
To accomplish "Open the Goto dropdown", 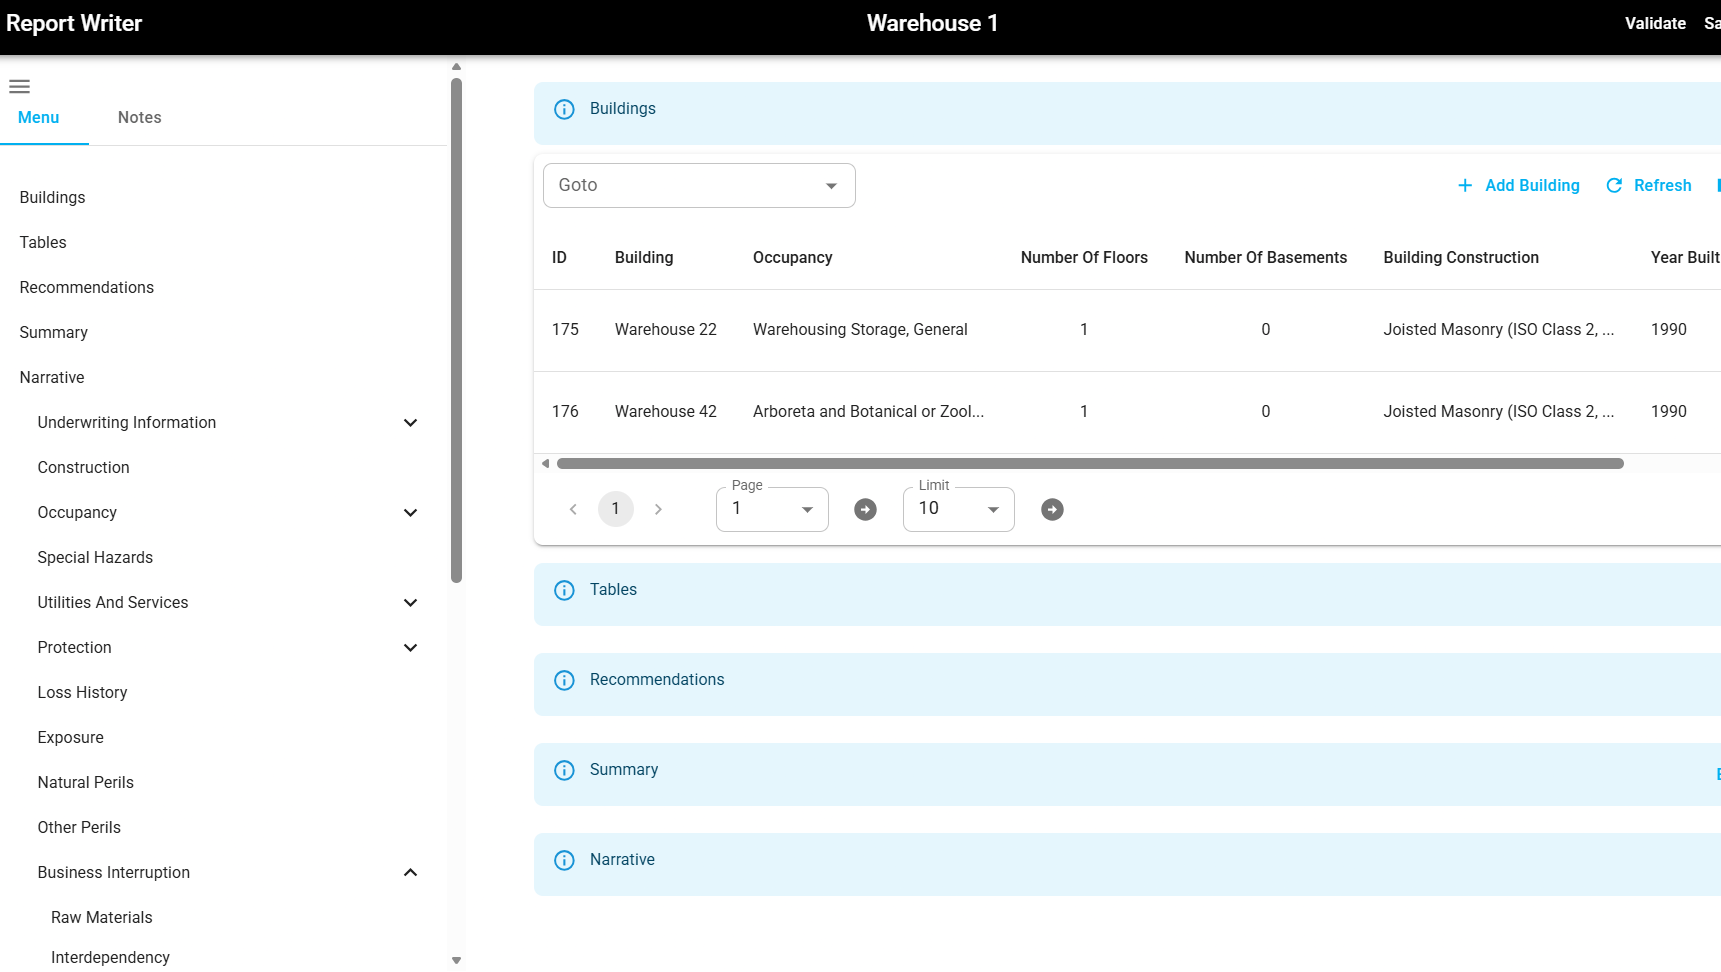I will (699, 186).
